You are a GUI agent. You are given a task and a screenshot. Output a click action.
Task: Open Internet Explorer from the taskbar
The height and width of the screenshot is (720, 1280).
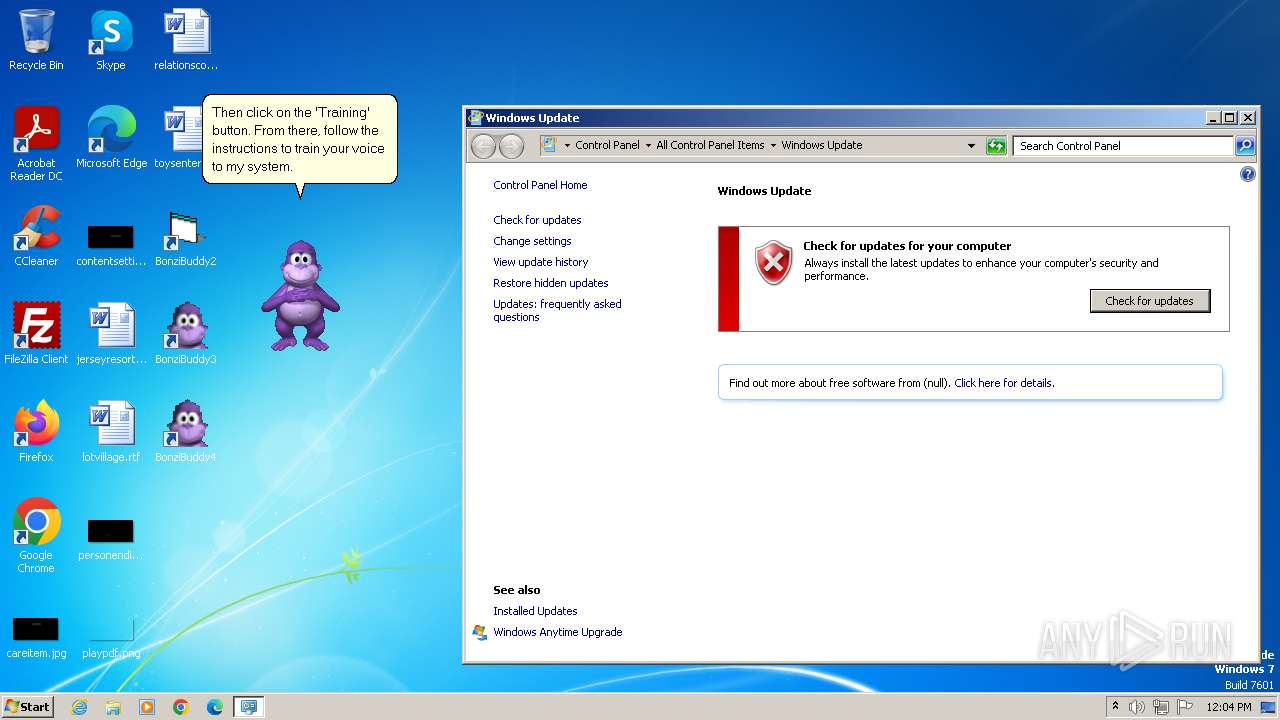[x=80, y=707]
